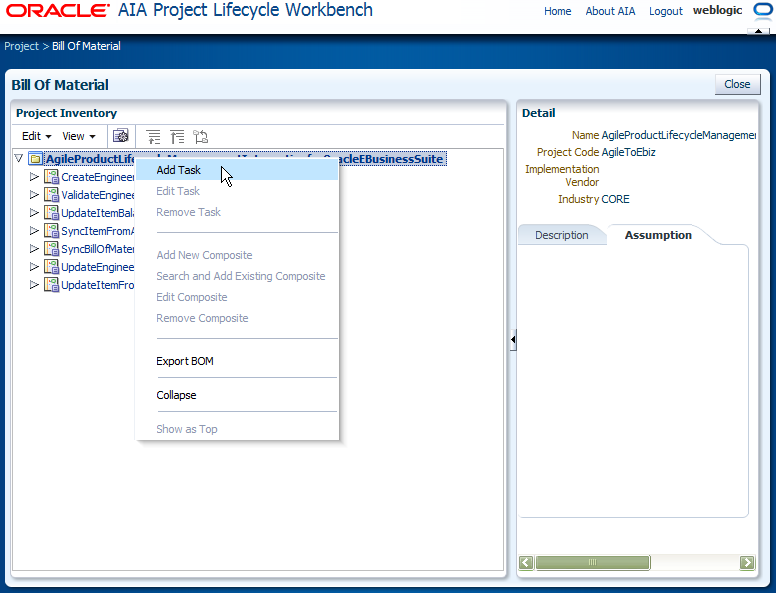
Task: Click the task icon beside UpdateItemBal row
Action: [x=51, y=213]
